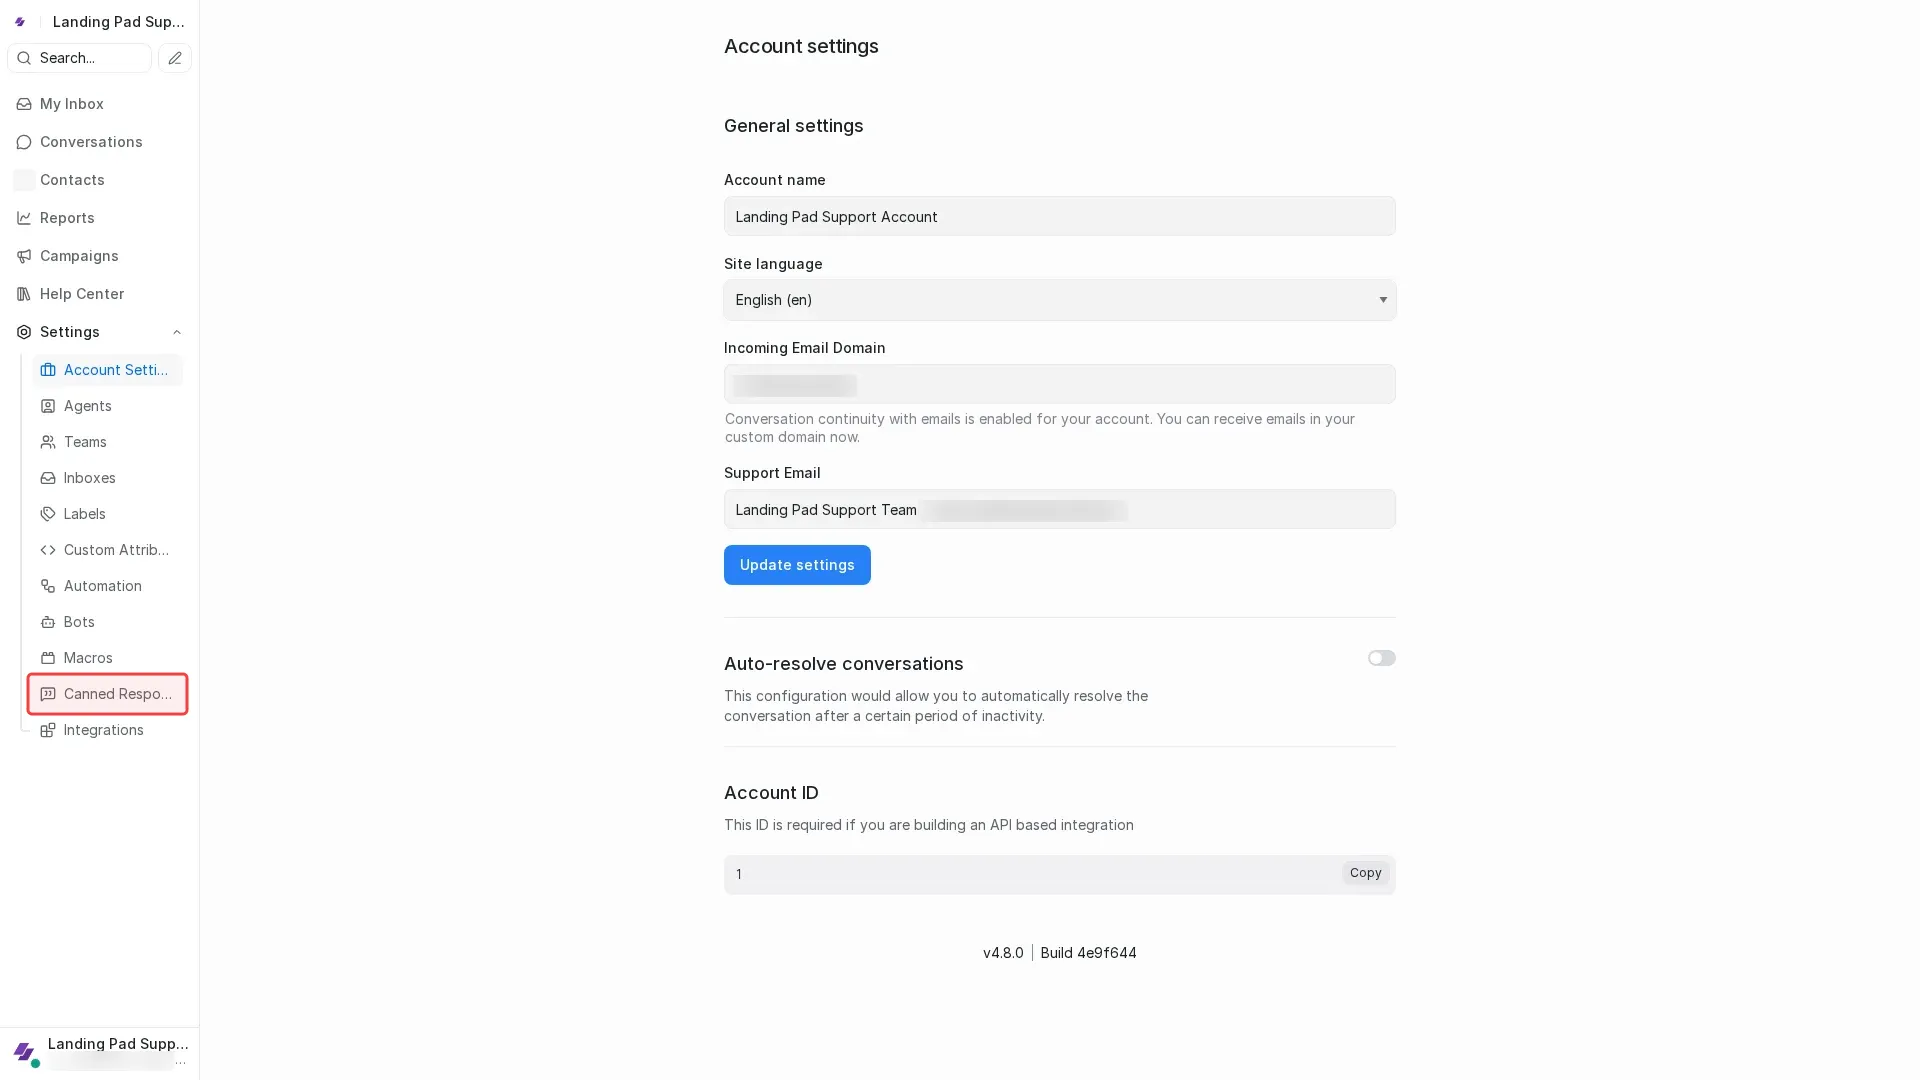Click the Automation icon in settings
Viewport: 1920px width, 1080px height.
pos(47,586)
